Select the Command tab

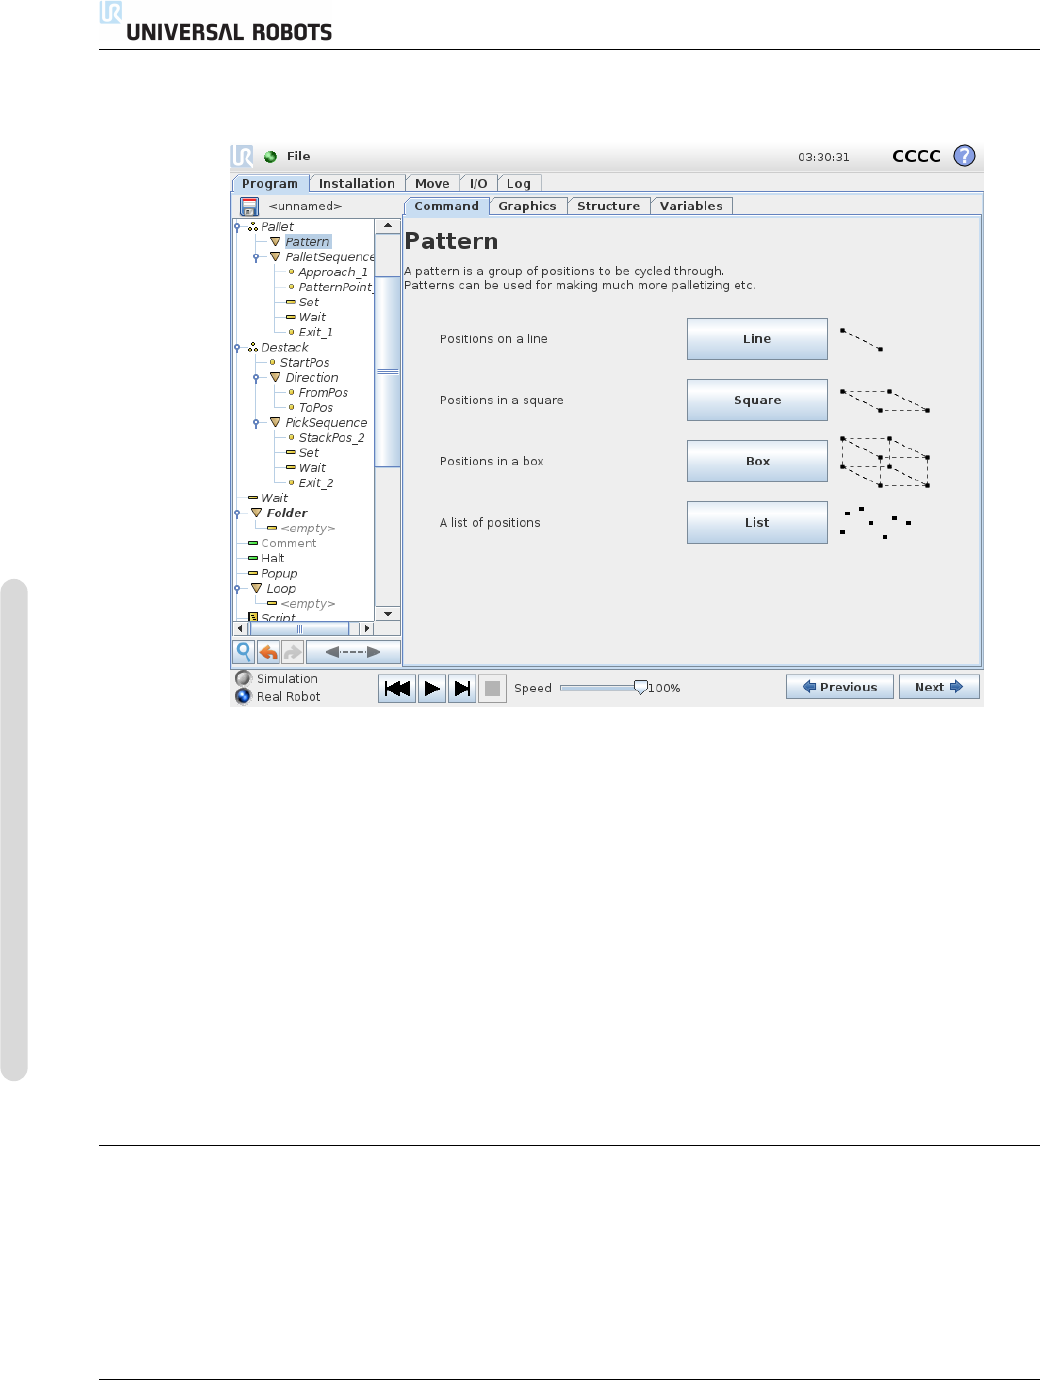click(x=446, y=206)
